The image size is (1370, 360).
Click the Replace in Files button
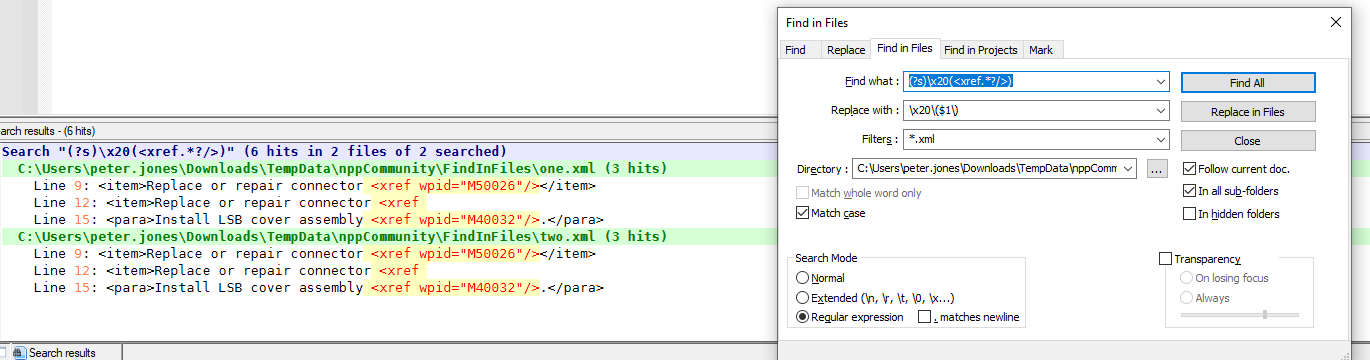point(1248,111)
